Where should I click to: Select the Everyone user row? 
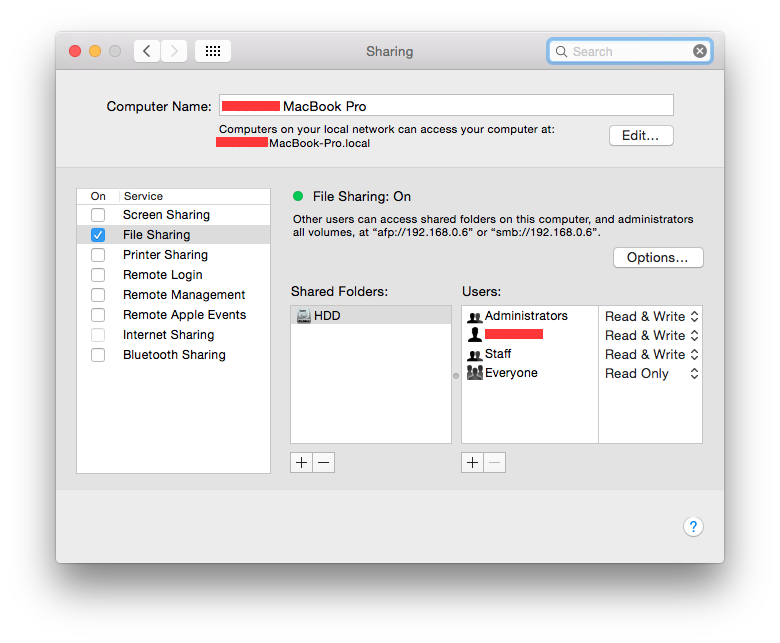coord(530,373)
